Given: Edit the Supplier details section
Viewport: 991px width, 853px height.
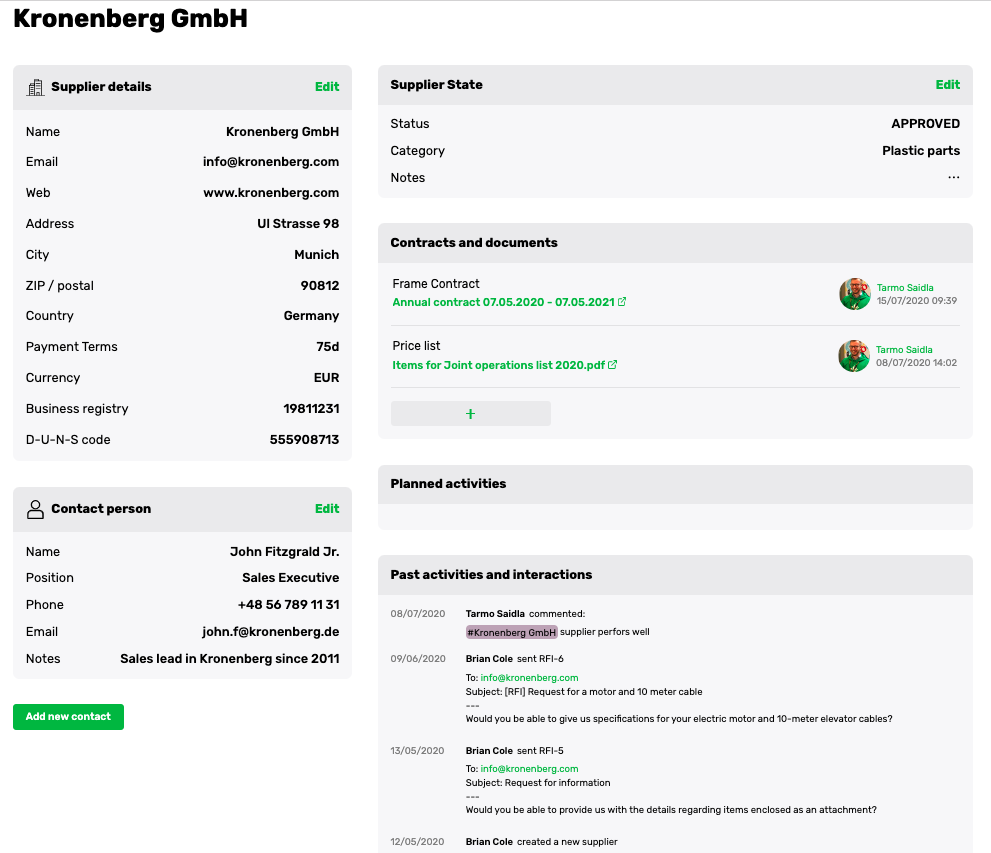Looking at the screenshot, I should [327, 87].
